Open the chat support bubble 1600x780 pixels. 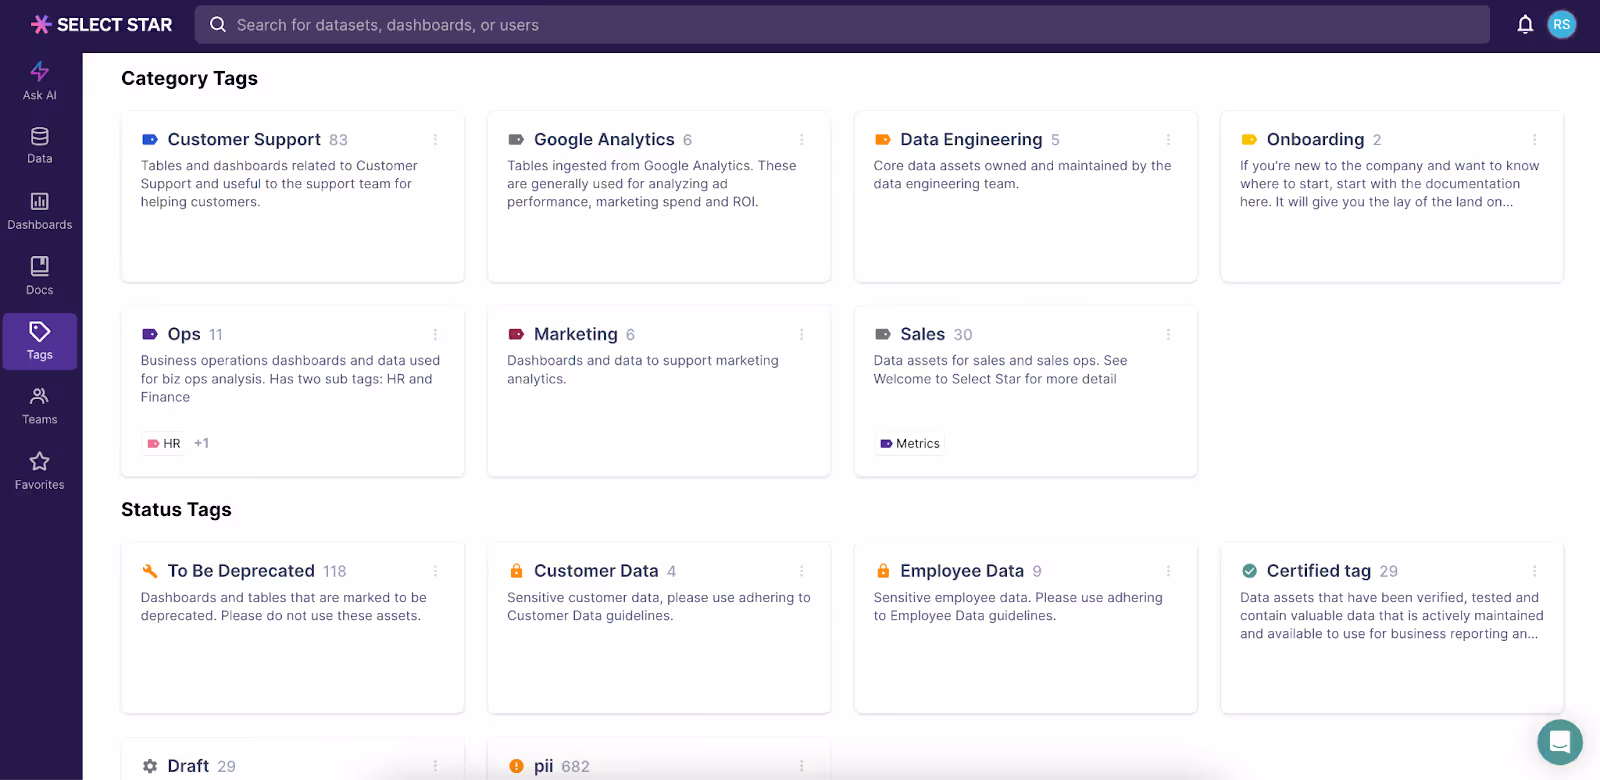coord(1560,742)
